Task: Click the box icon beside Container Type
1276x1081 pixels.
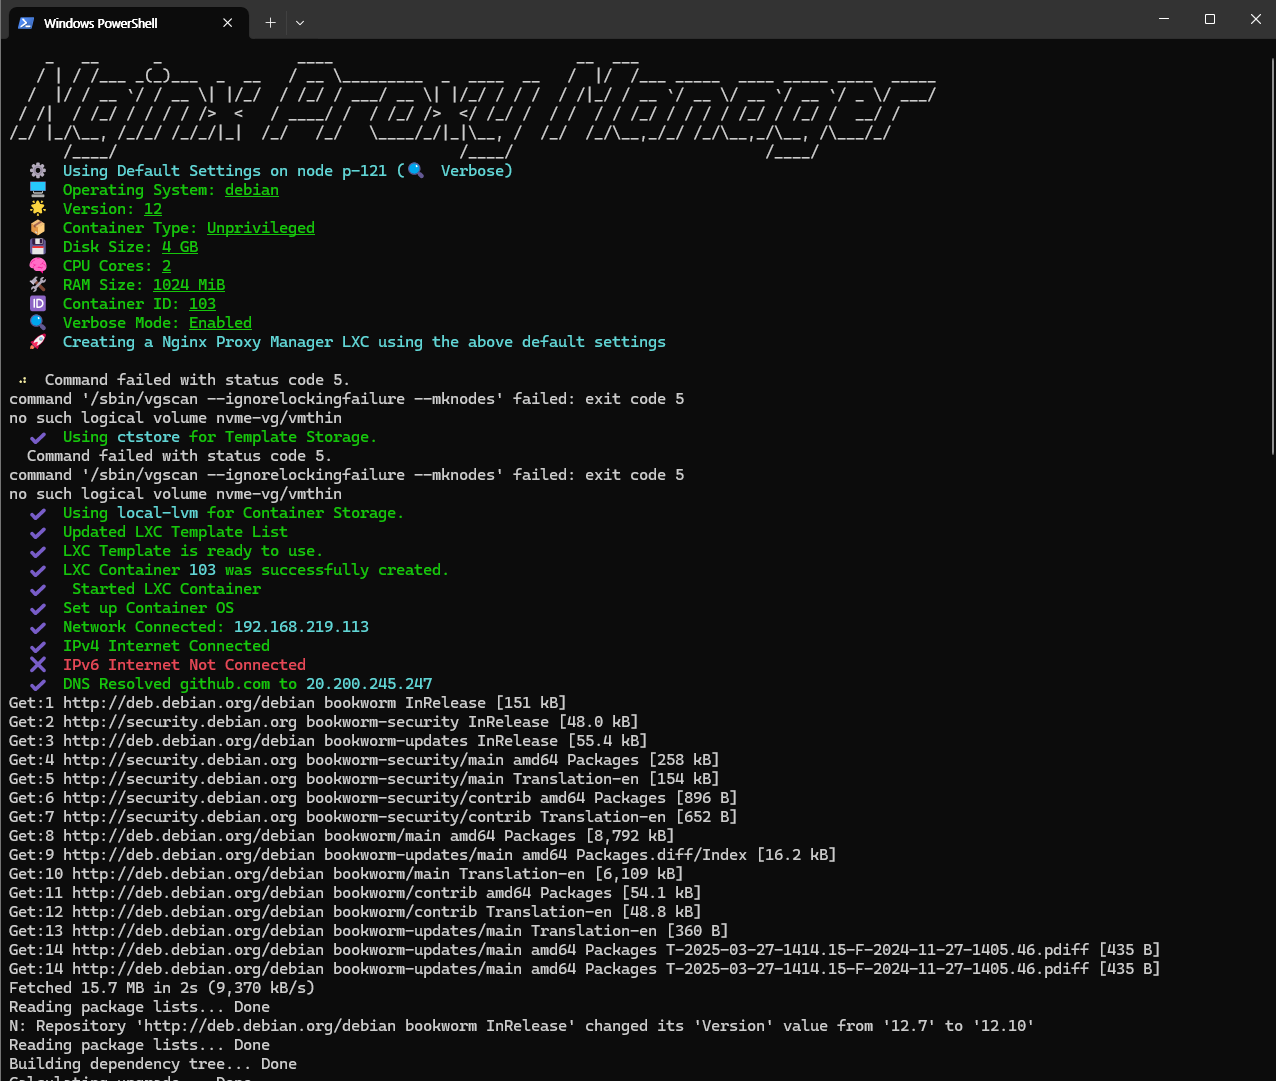Action: [38, 228]
